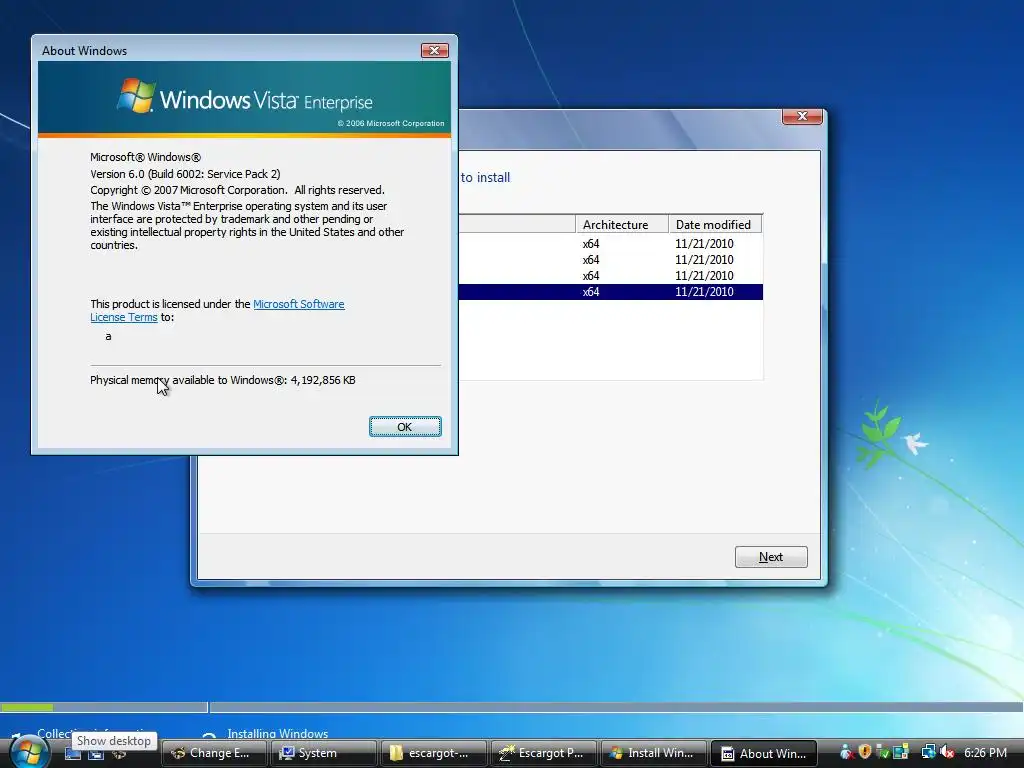Select the highlighted x64 row dated 11/21/2010
Image resolution: width=1024 pixels, height=768 pixels.
coord(611,292)
